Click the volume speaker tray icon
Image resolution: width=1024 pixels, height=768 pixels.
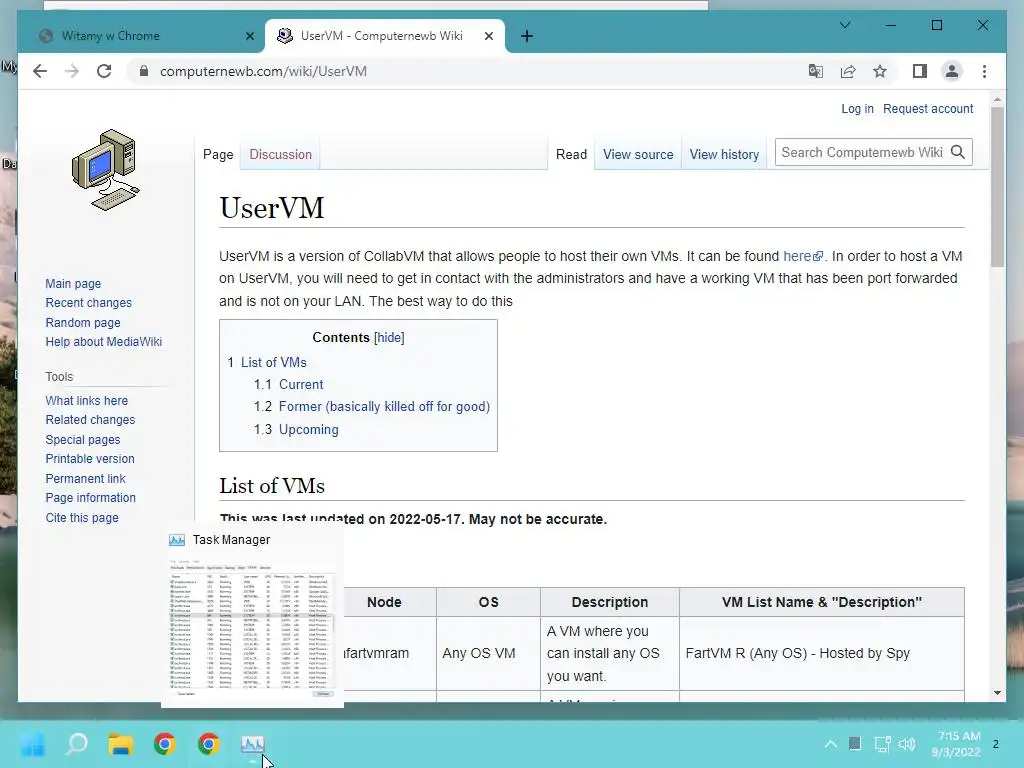(907, 744)
